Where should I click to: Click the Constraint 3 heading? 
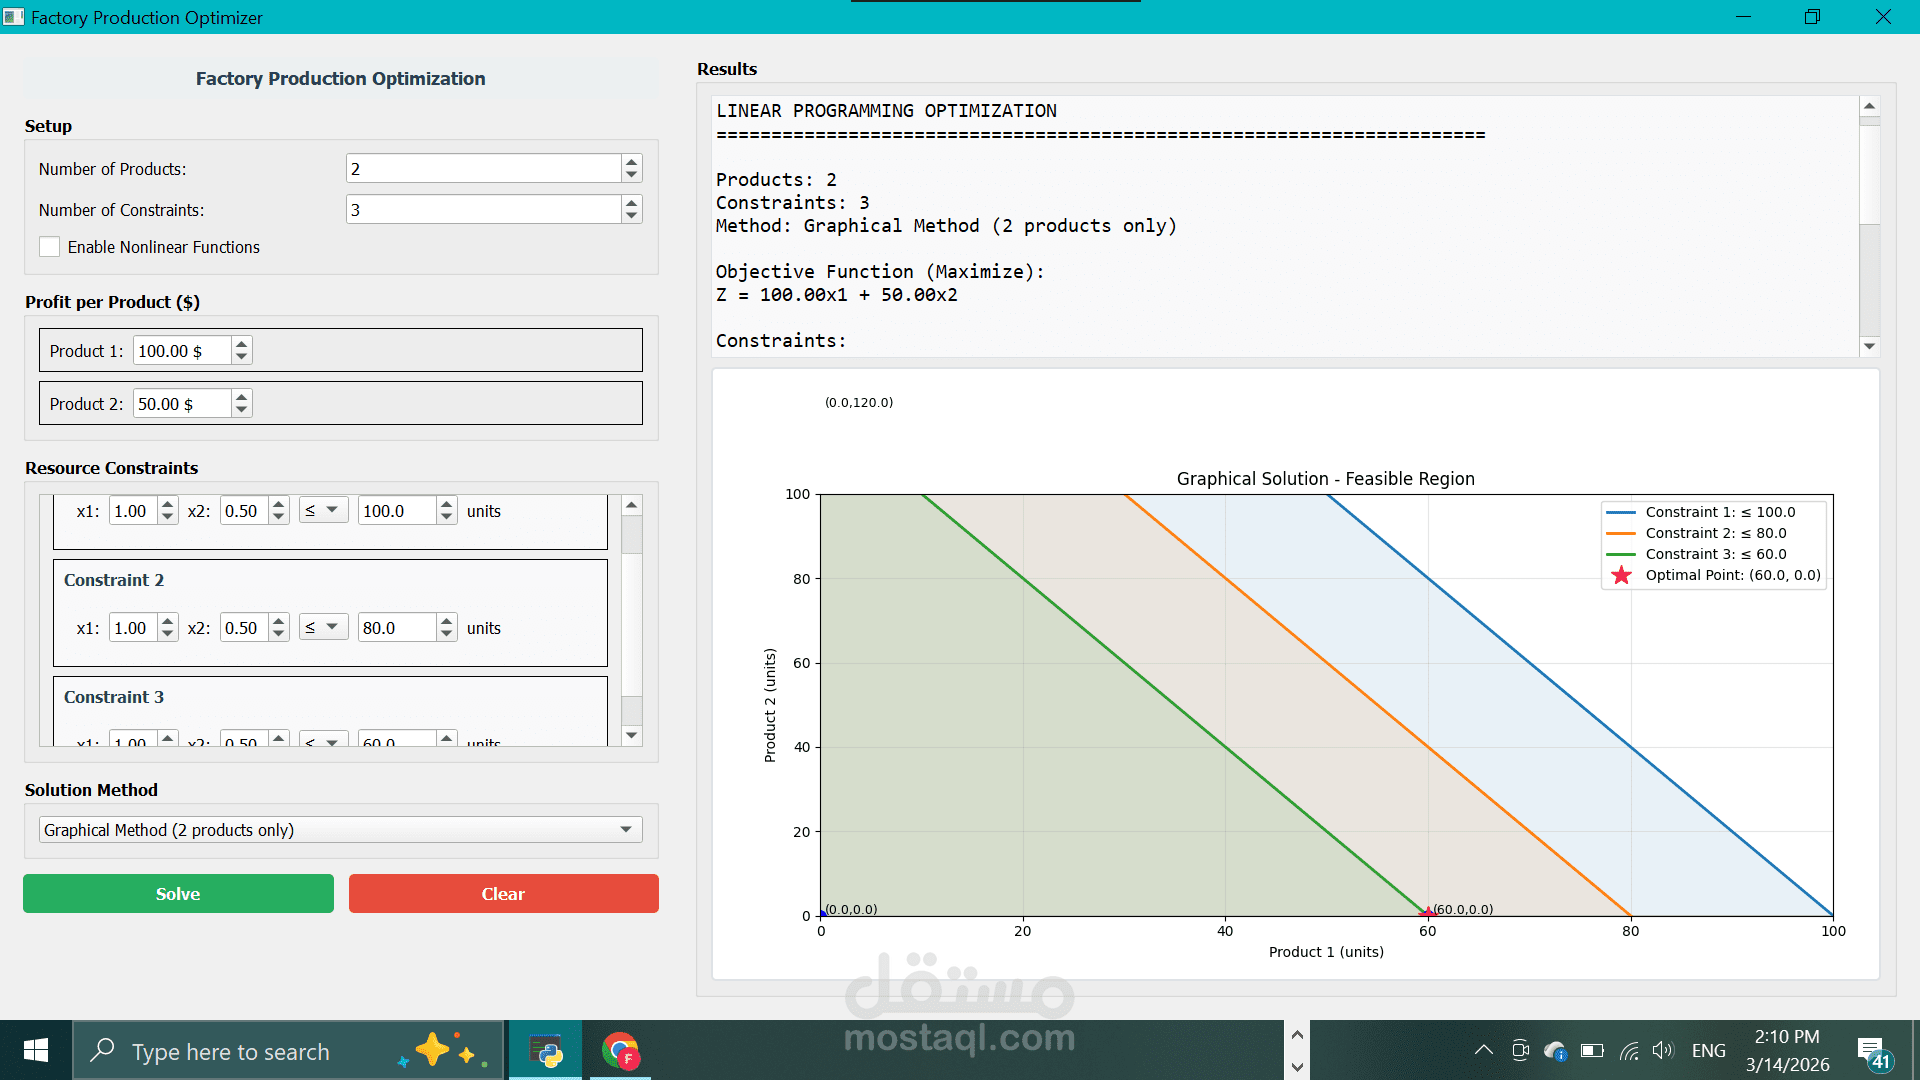tap(114, 697)
